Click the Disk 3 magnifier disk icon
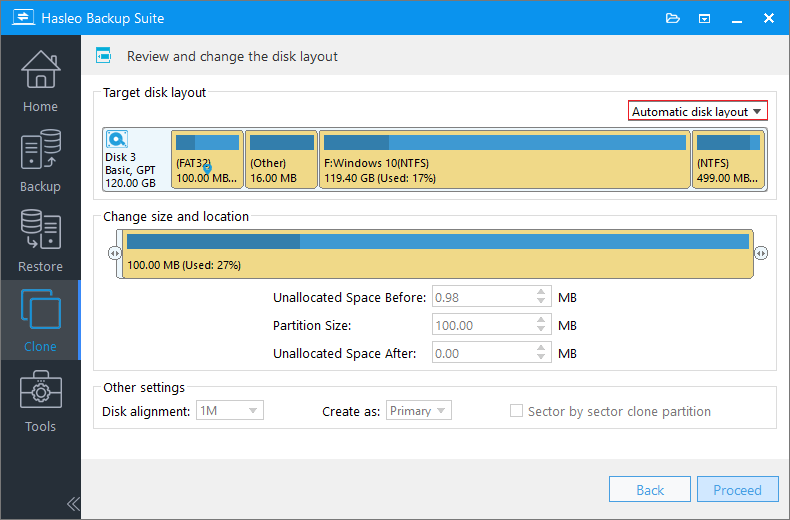Viewport: 790px width, 520px height. (117, 139)
